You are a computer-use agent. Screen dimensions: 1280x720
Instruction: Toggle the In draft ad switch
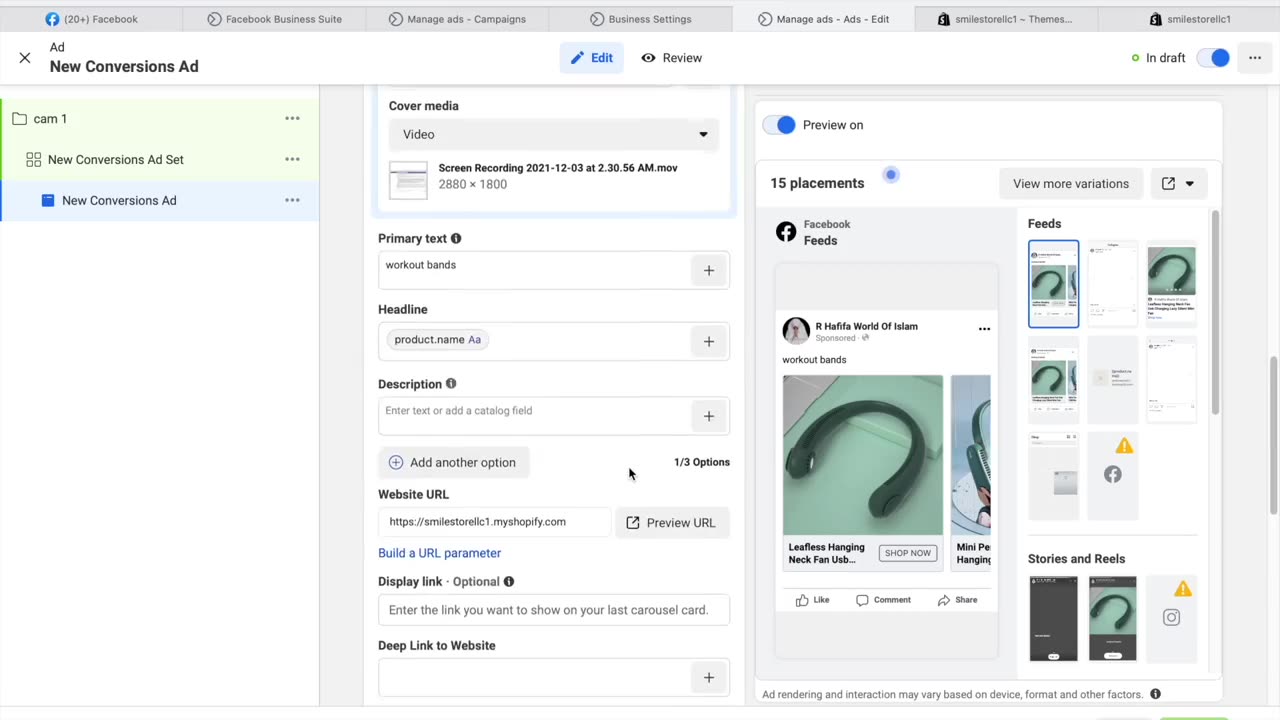tap(1213, 58)
